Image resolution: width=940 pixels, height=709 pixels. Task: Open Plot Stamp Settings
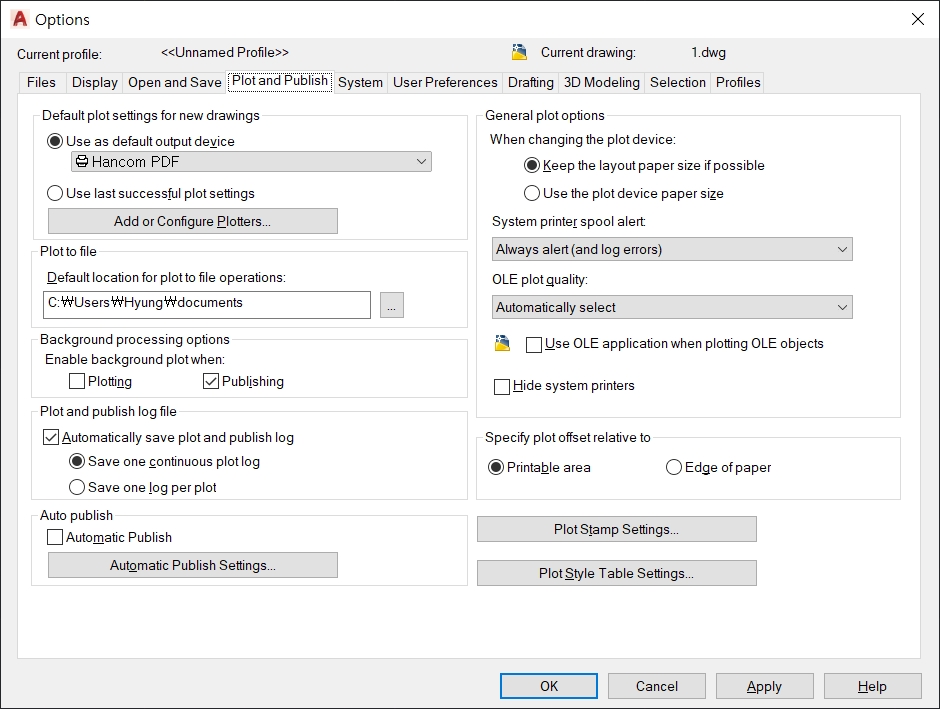click(616, 529)
